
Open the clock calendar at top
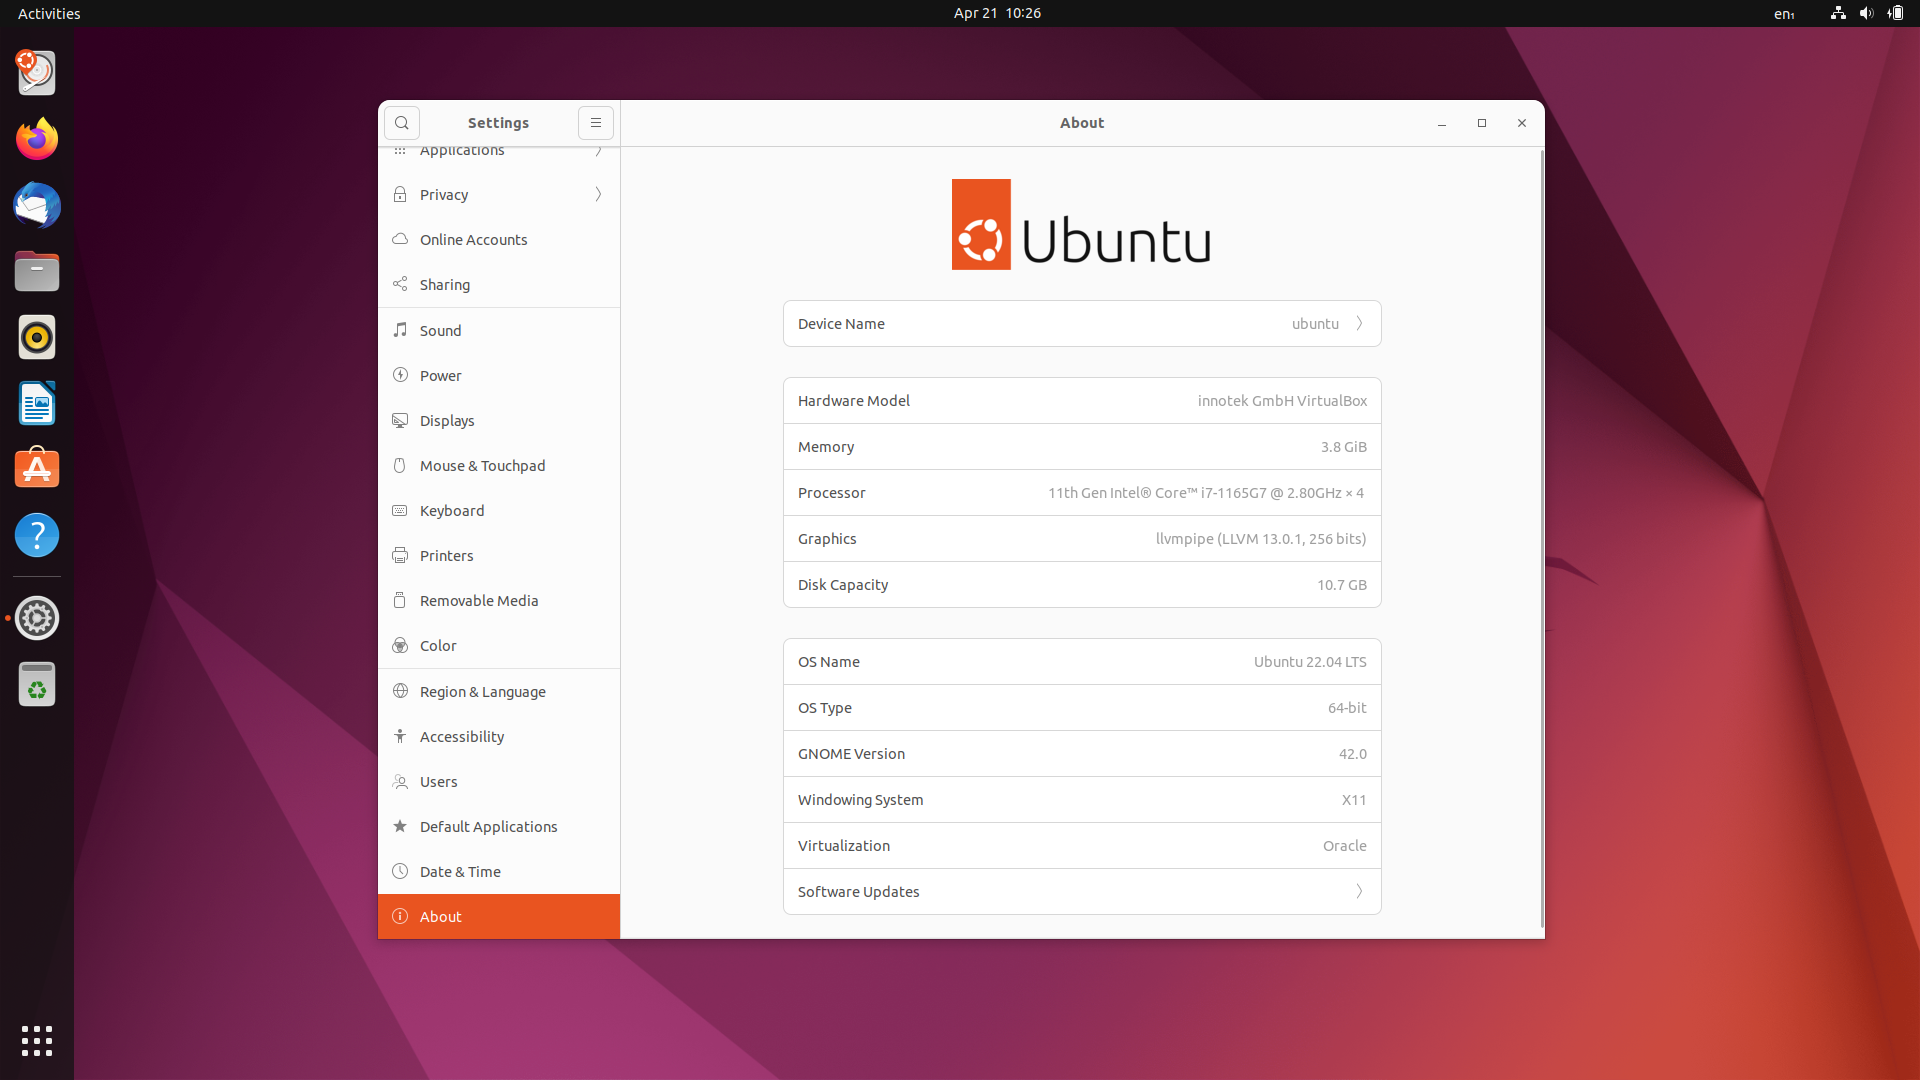tap(996, 13)
